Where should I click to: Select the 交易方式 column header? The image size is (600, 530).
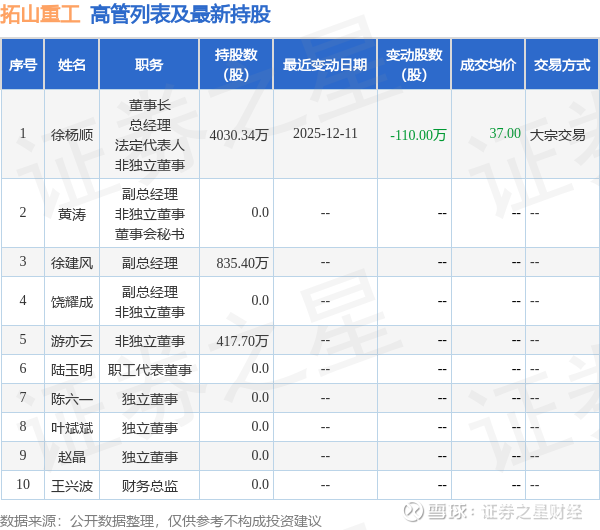[562, 64]
